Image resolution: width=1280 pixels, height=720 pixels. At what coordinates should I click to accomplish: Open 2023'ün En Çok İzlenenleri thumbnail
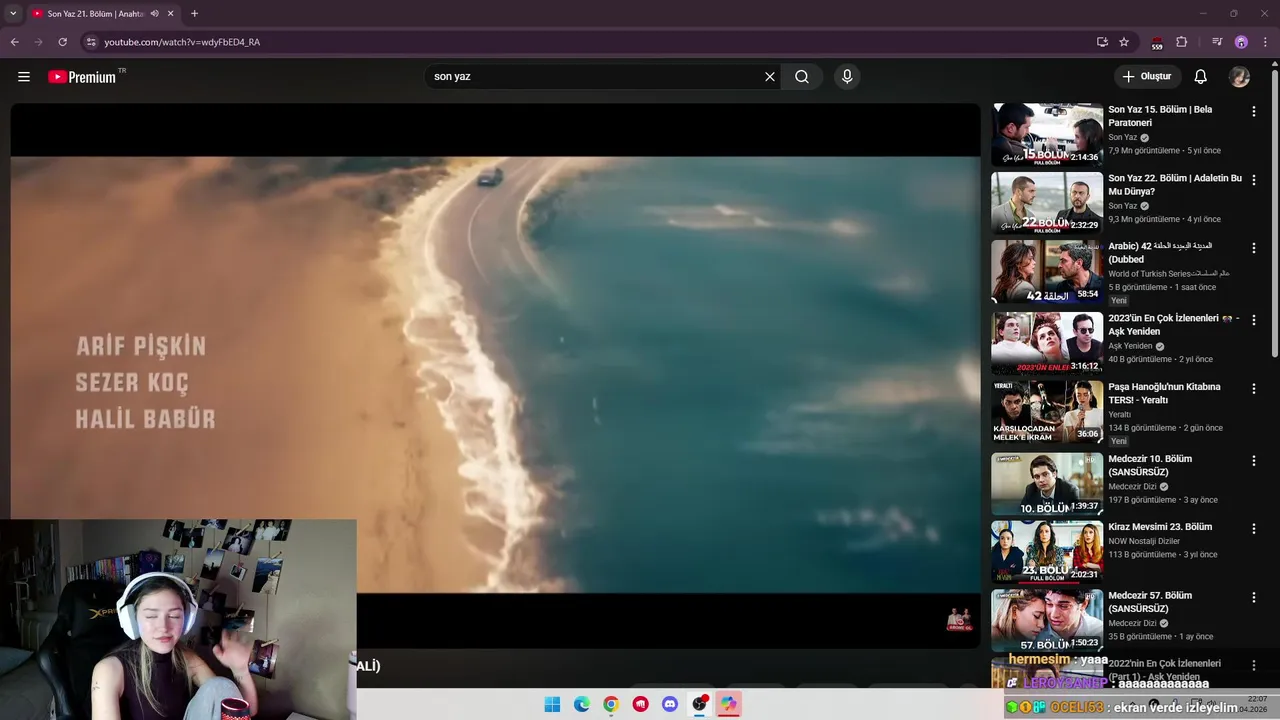(x=1047, y=343)
